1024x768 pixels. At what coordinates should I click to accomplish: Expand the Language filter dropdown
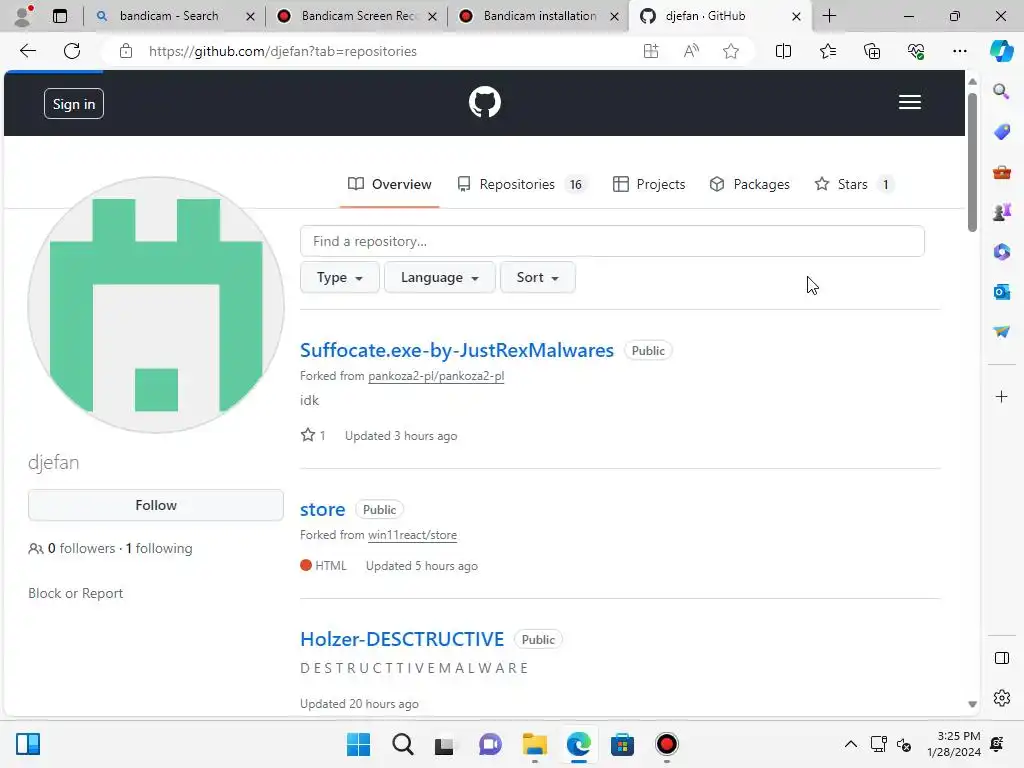[440, 278]
